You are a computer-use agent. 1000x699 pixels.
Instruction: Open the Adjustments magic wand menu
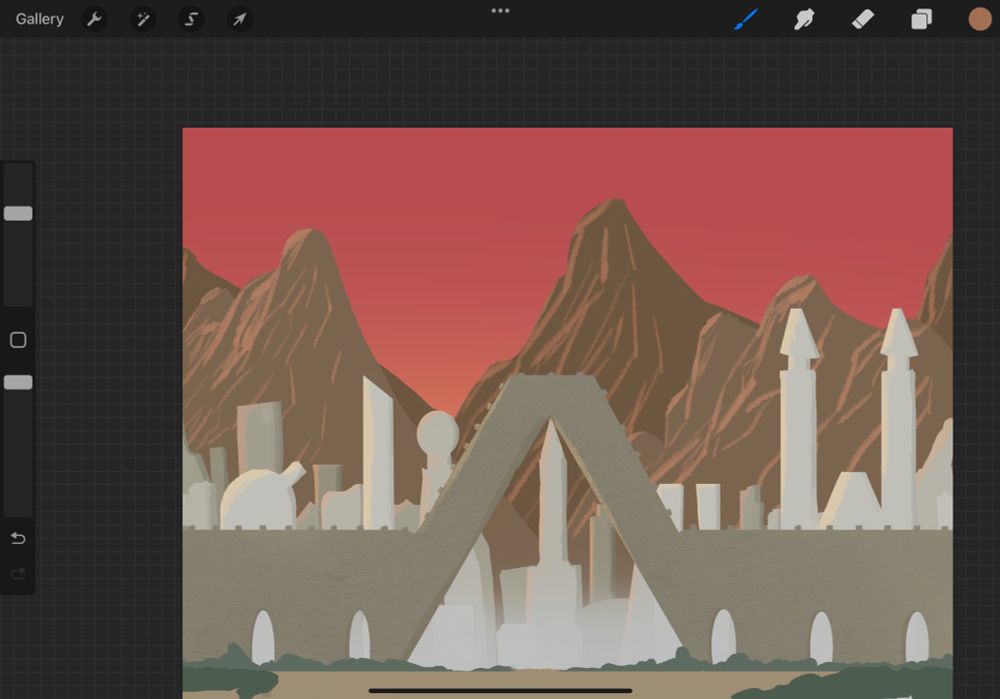[x=142, y=19]
